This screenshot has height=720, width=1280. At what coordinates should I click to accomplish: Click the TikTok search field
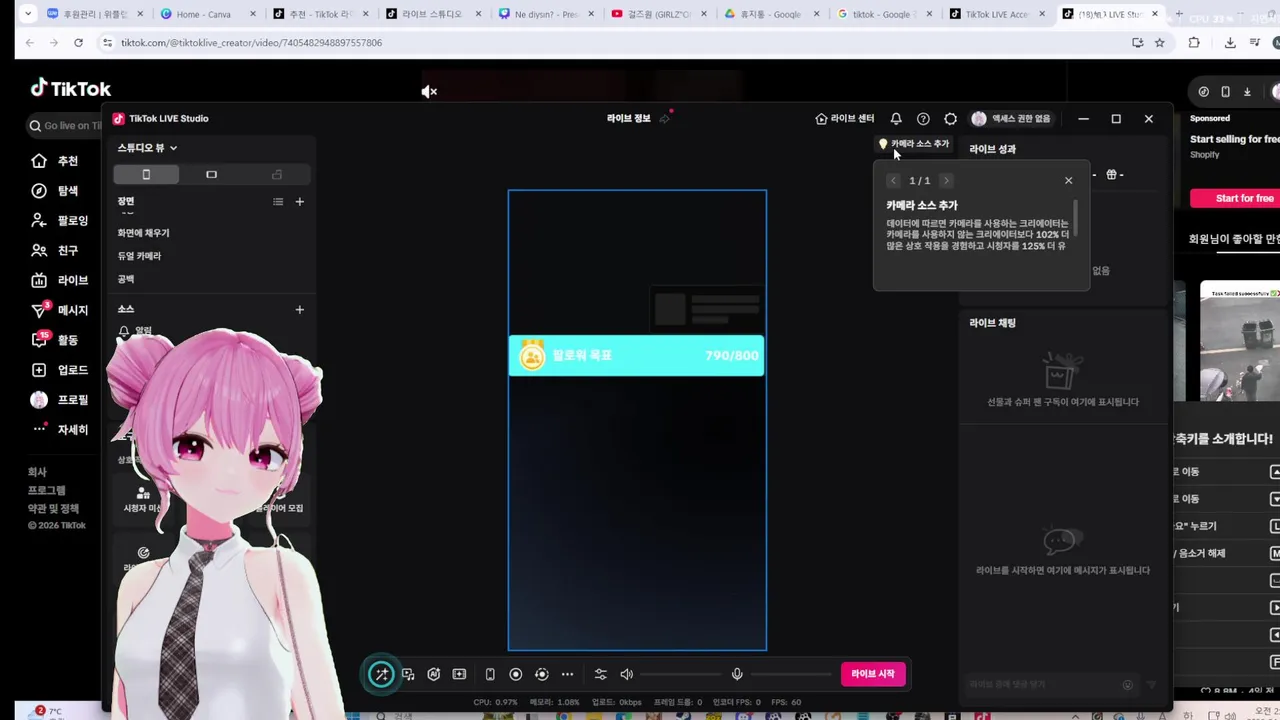(66, 125)
